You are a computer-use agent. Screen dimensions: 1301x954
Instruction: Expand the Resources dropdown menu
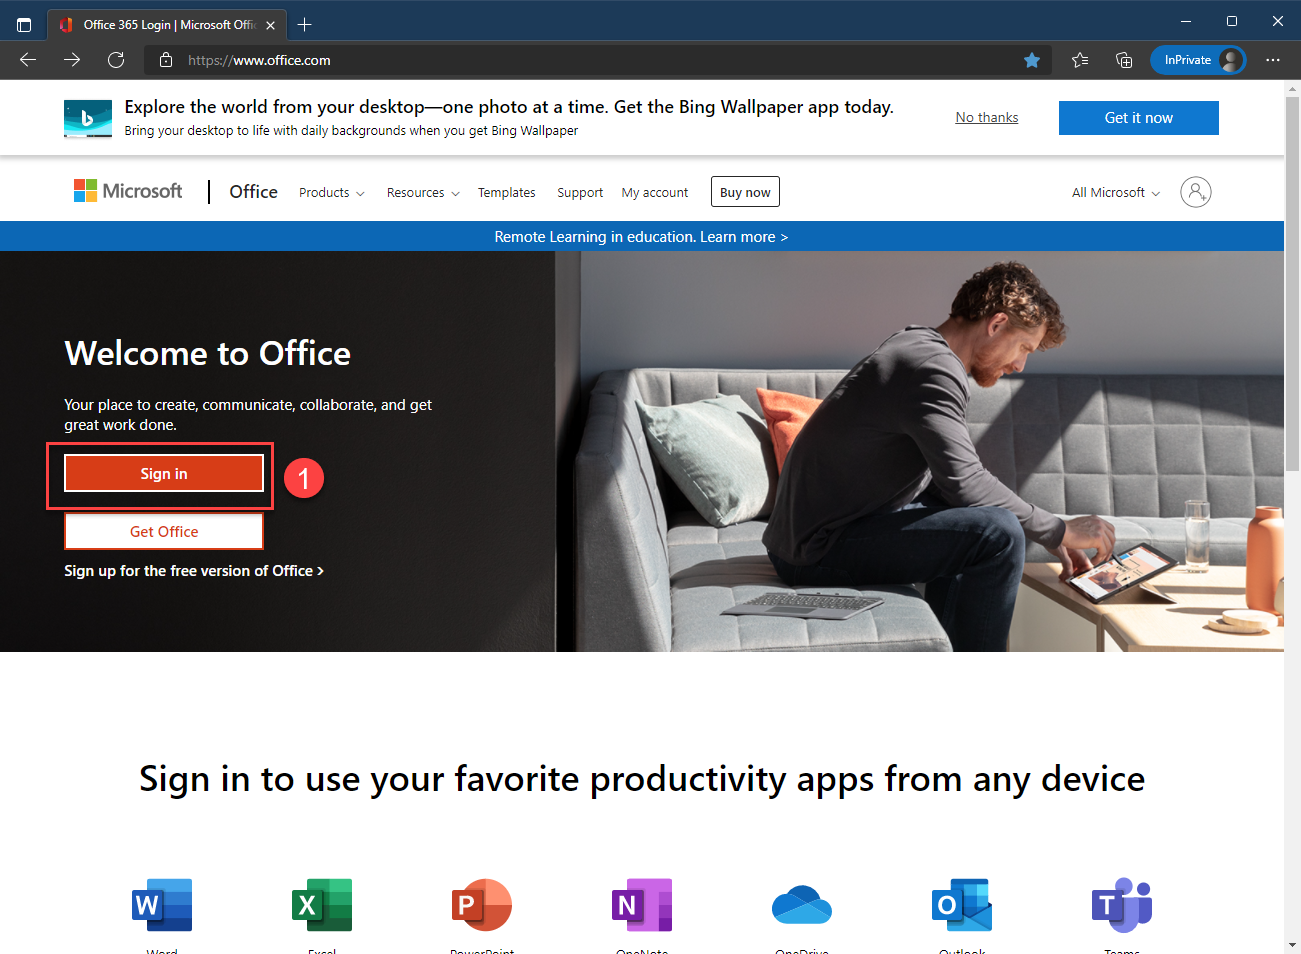coord(422,193)
